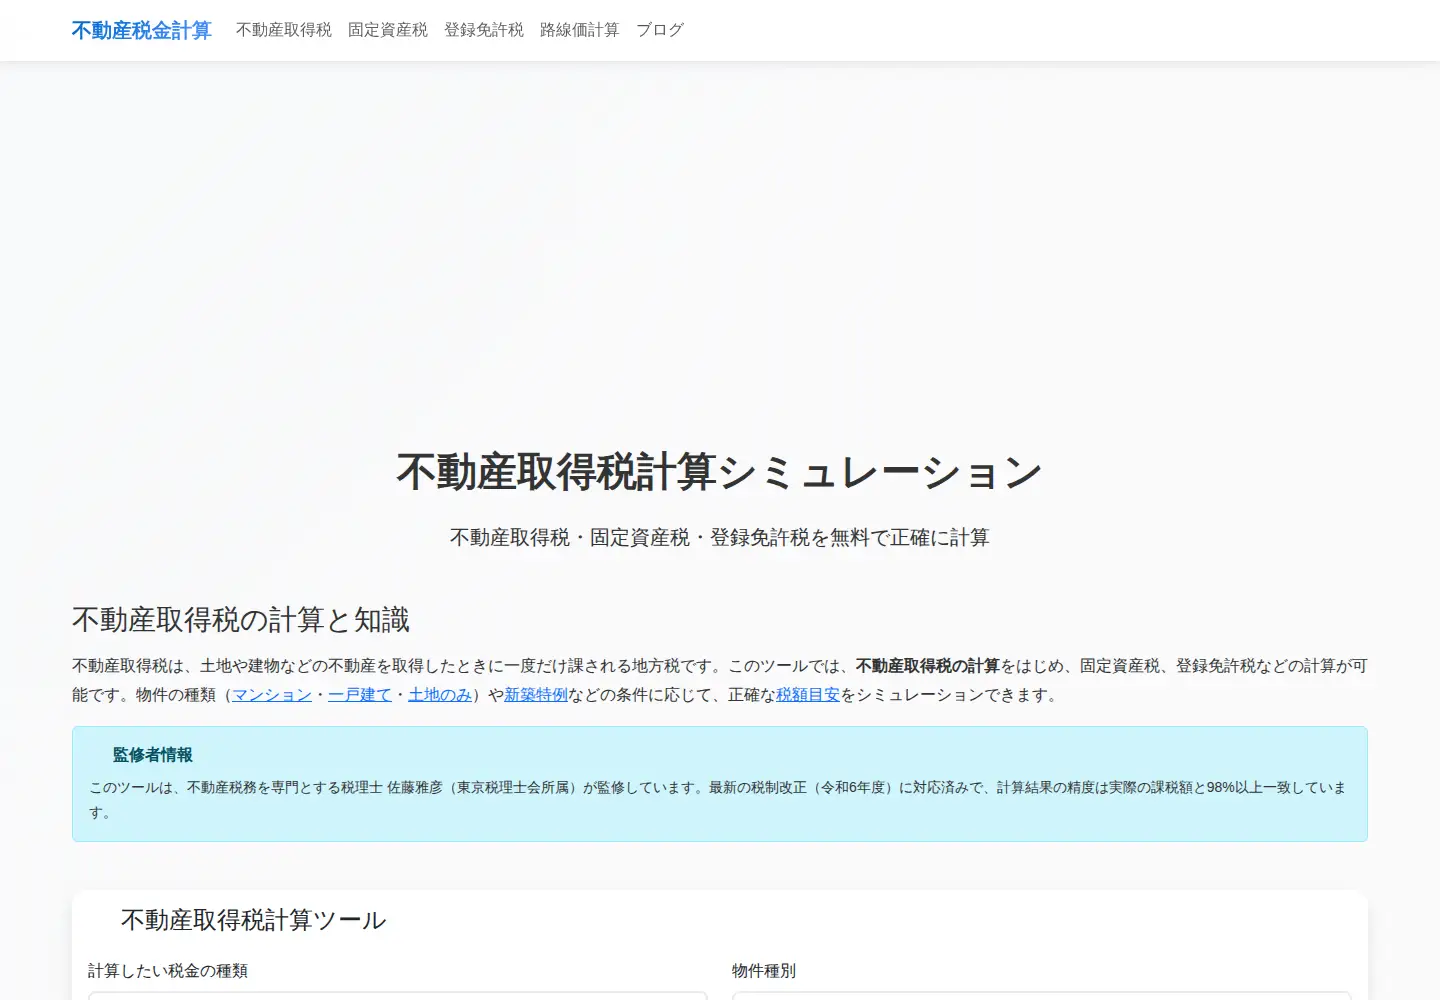Image resolution: width=1440 pixels, height=1000 pixels.
Task: Click the subtitle 不動産取得税・固定資産税・登録免許税を無料で正確に計算
Action: 720,538
